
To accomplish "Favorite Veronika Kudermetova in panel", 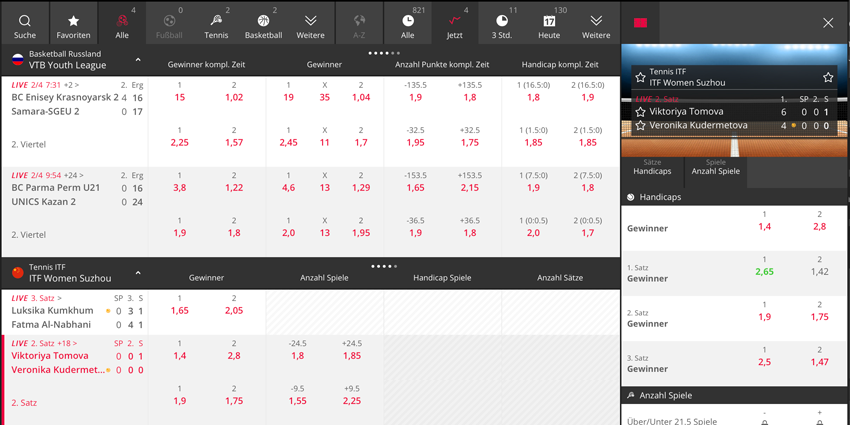I will tap(640, 126).
